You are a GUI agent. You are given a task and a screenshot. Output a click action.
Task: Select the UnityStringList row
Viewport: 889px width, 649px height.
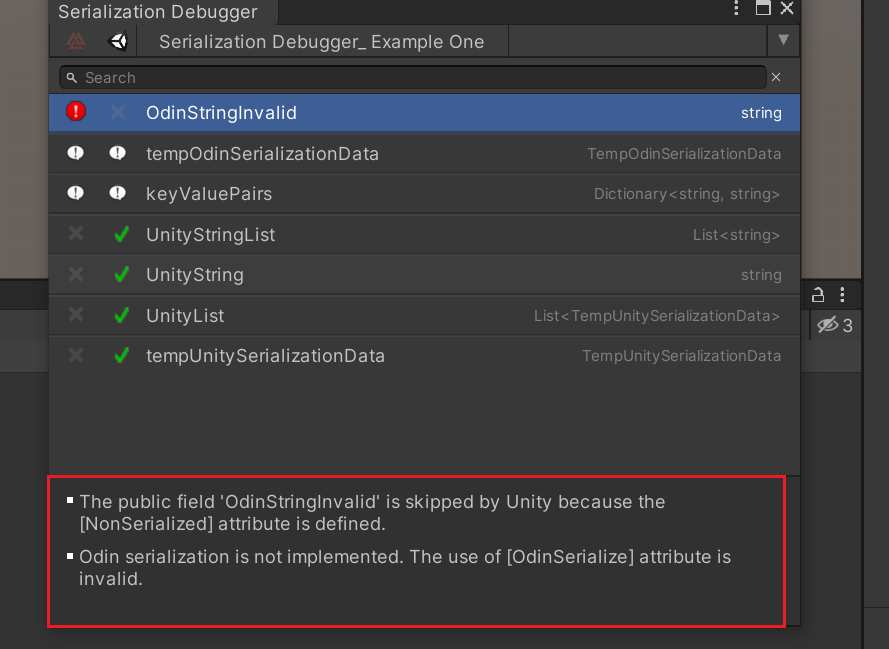click(425, 235)
